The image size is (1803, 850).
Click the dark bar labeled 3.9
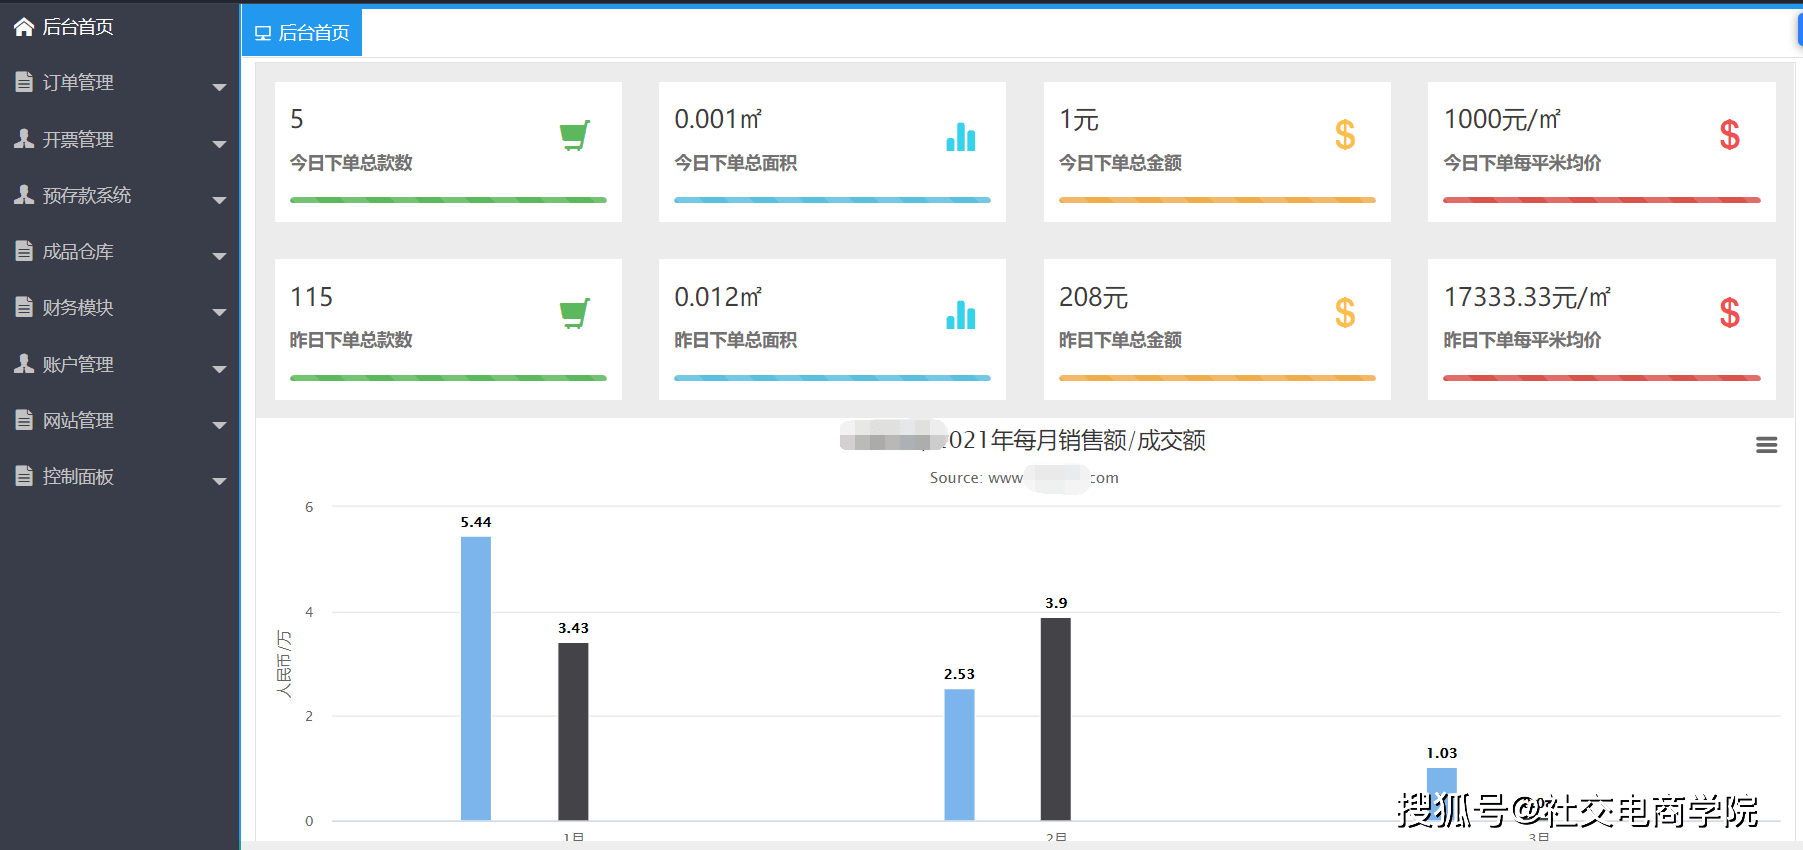click(x=1055, y=719)
